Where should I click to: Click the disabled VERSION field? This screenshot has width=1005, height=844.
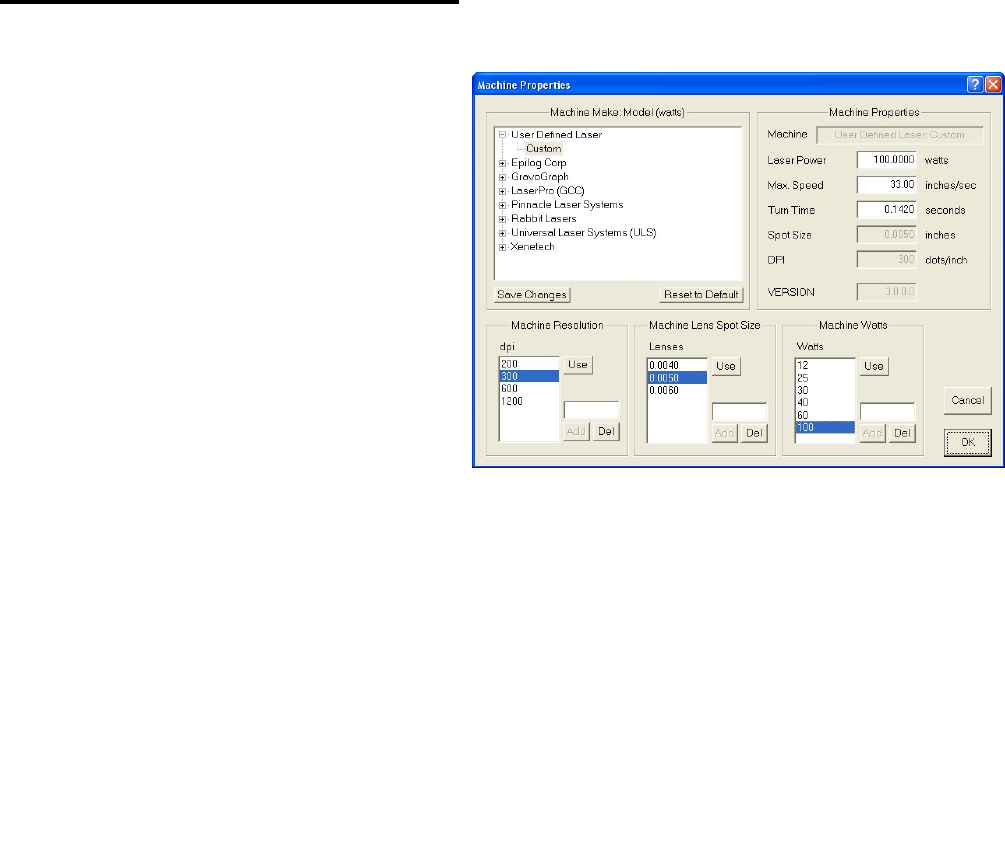886,292
